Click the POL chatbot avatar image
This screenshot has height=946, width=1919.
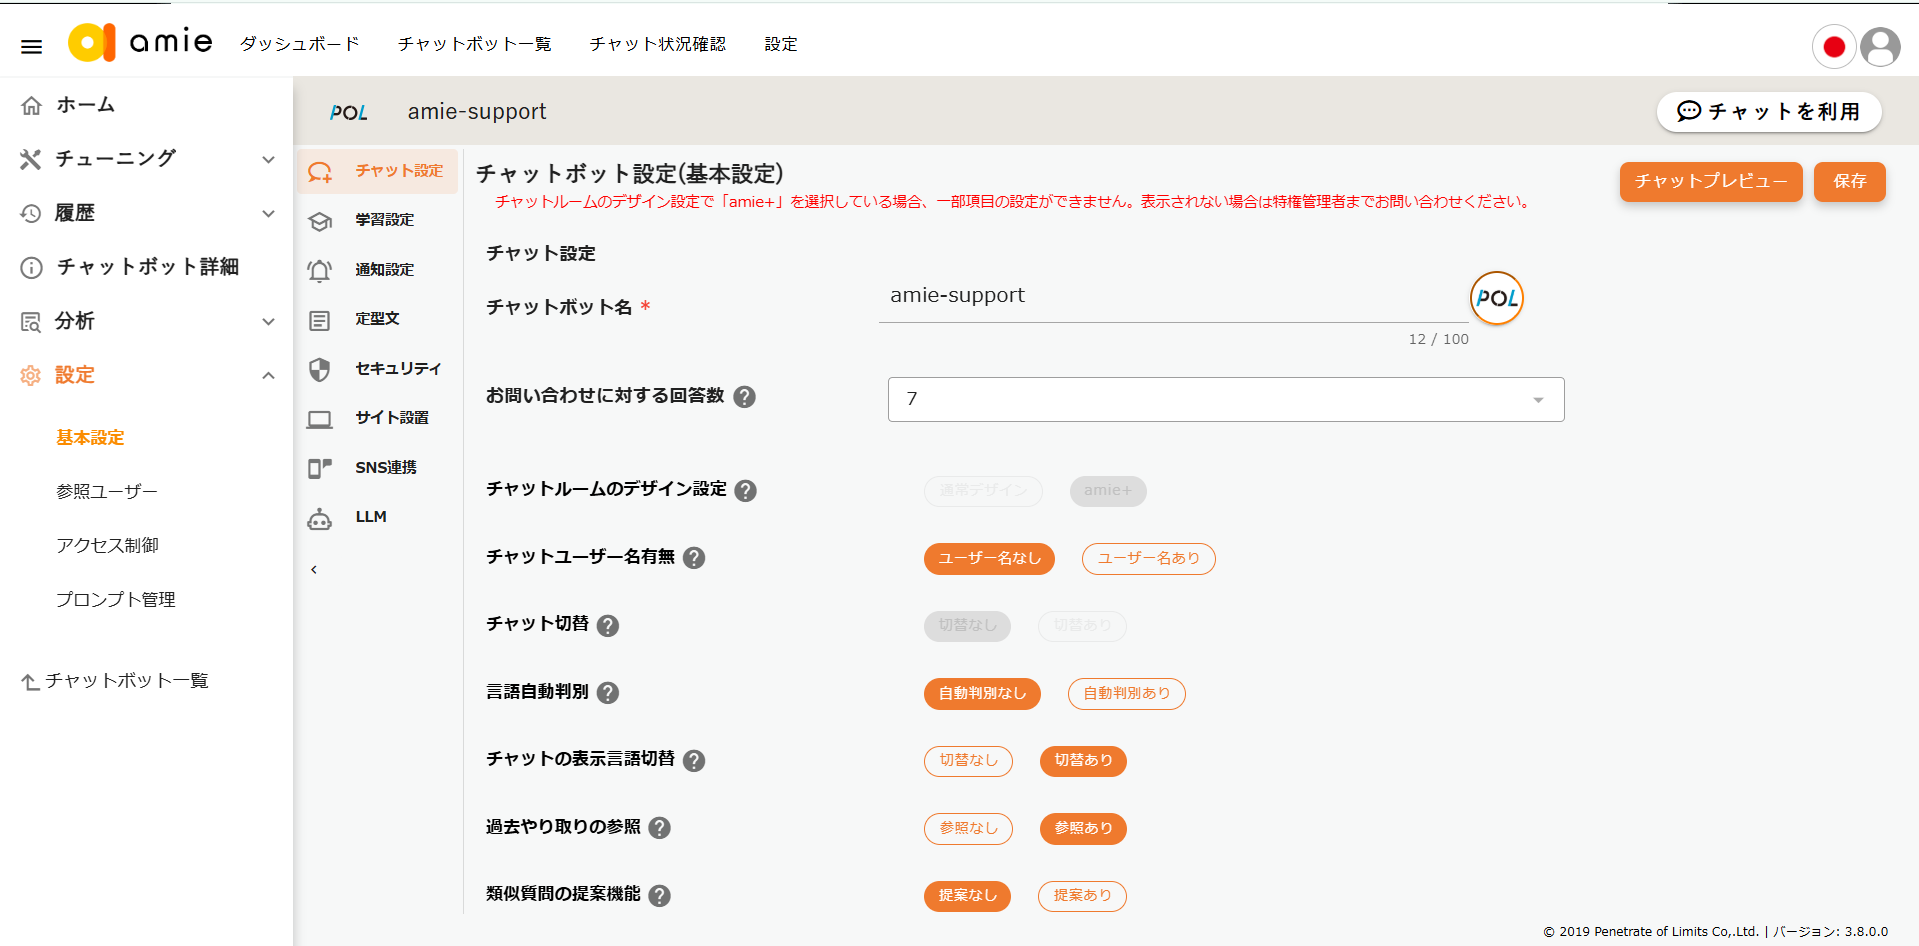(1496, 298)
